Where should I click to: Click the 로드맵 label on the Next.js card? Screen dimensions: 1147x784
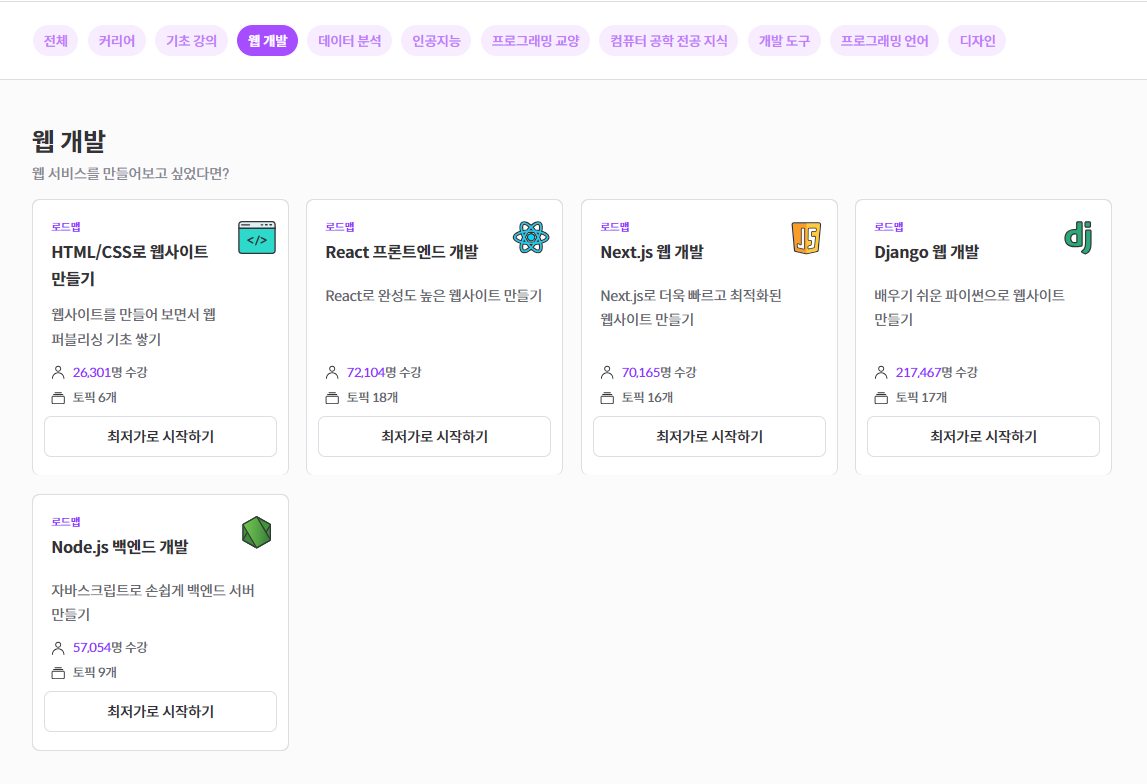[615, 227]
